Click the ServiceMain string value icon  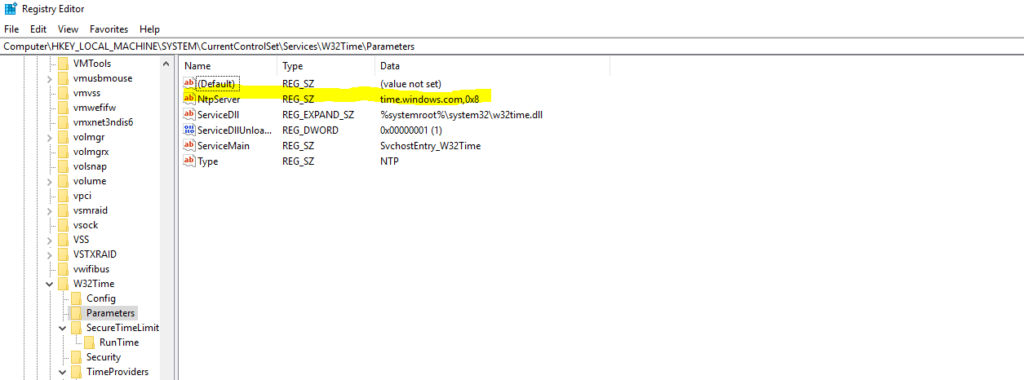pyautogui.click(x=189, y=146)
